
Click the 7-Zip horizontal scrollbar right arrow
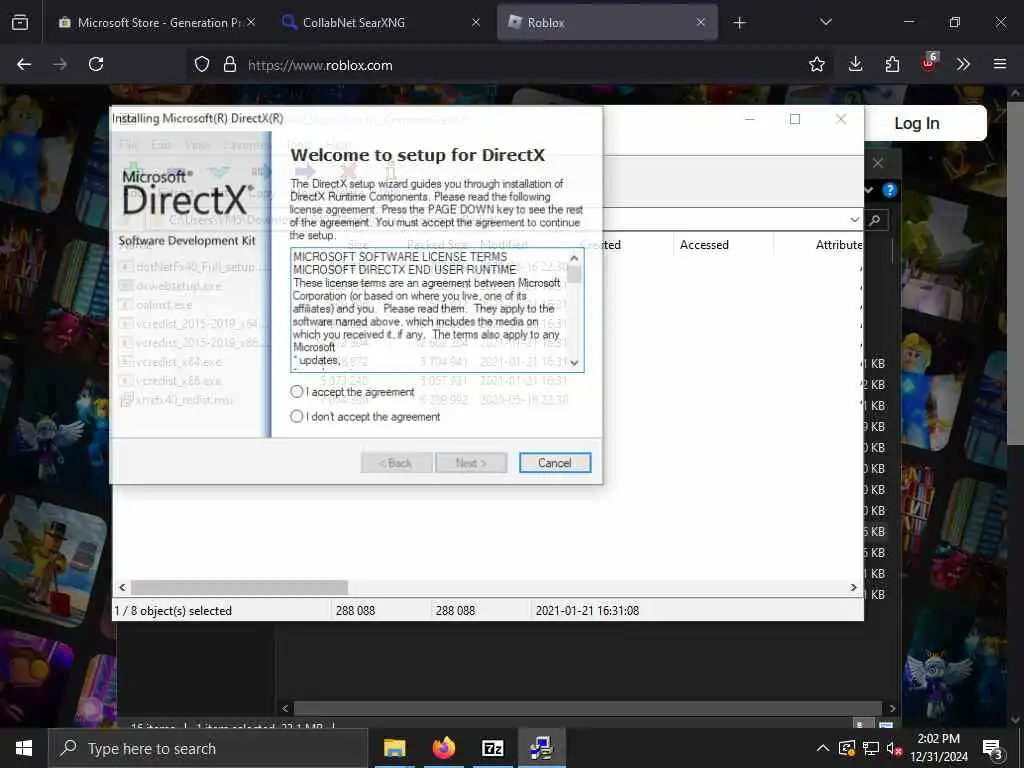coord(853,587)
